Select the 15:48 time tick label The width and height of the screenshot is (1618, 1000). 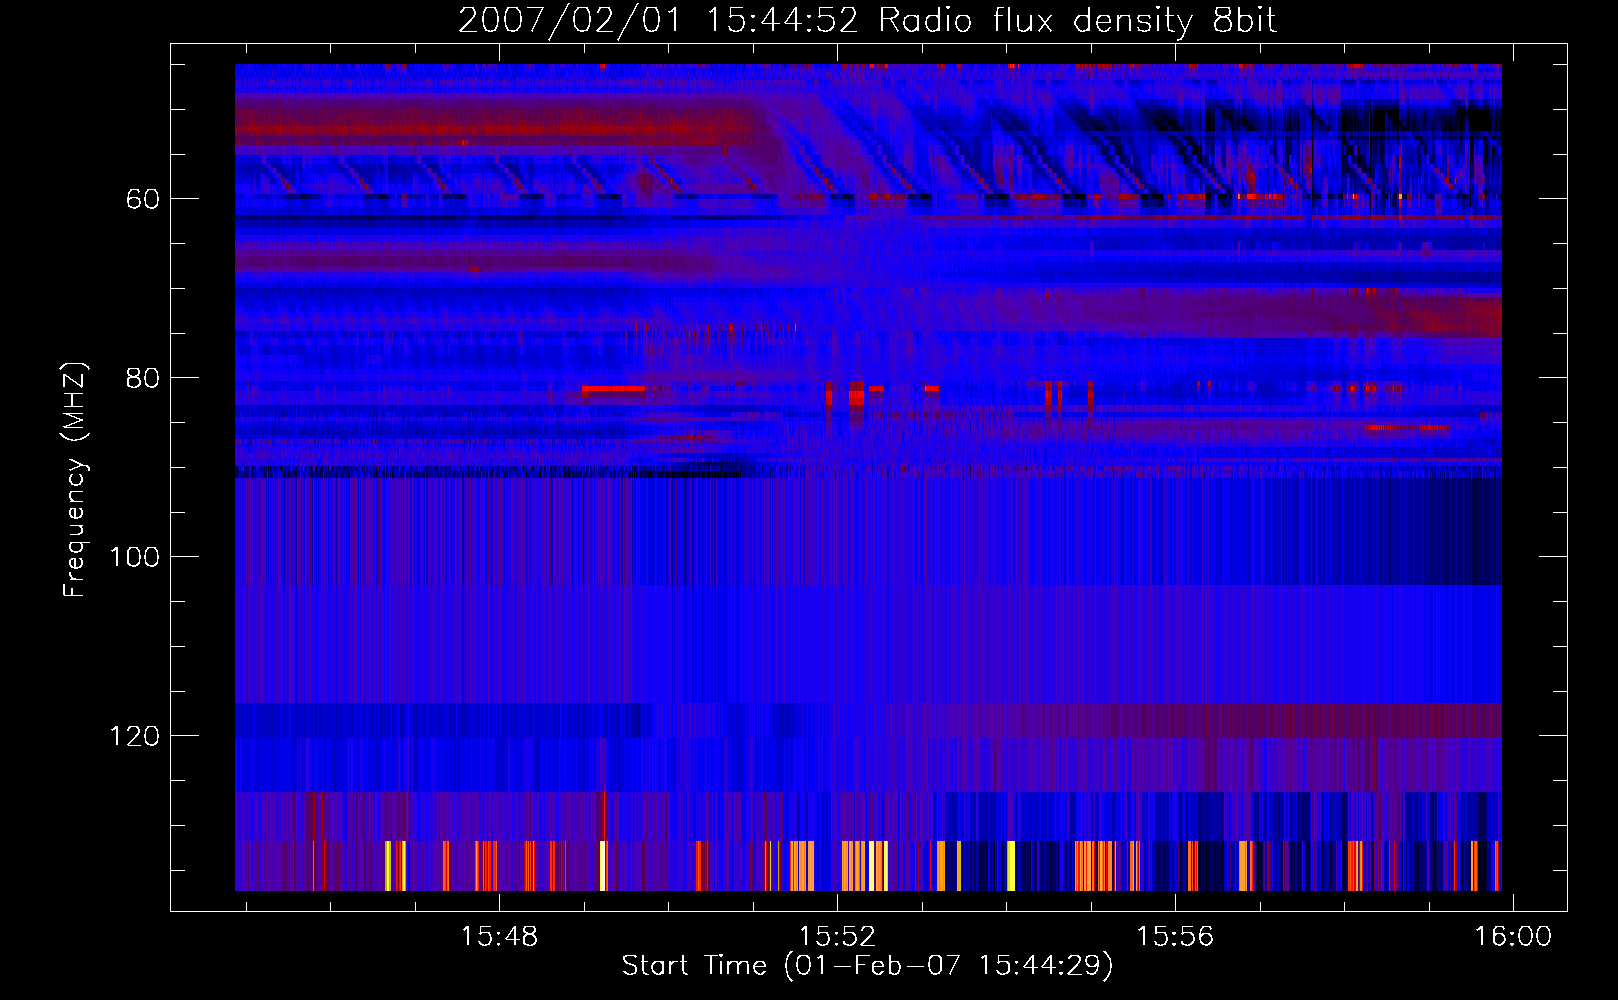498,936
